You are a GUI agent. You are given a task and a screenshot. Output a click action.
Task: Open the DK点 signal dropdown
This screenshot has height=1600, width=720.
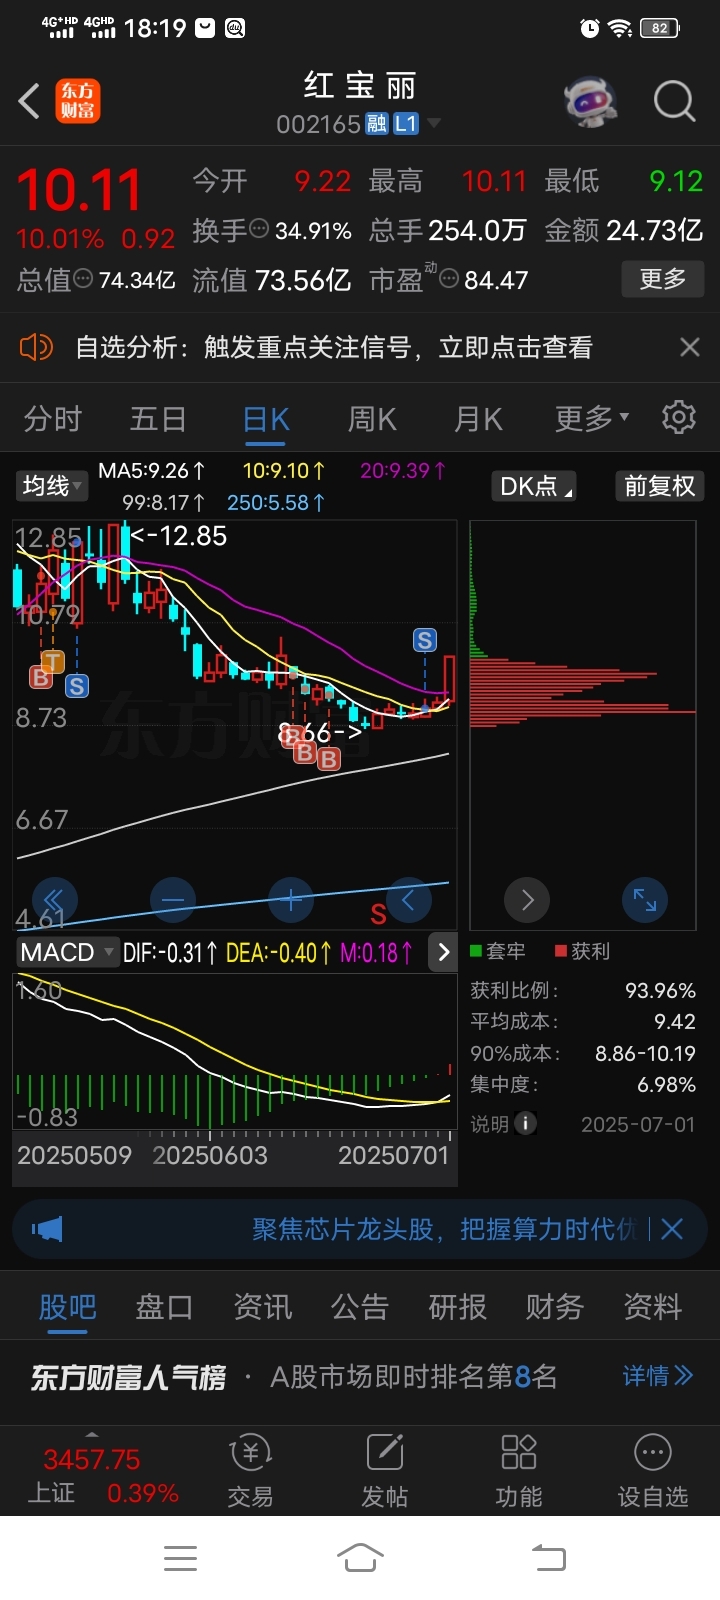tap(535, 486)
